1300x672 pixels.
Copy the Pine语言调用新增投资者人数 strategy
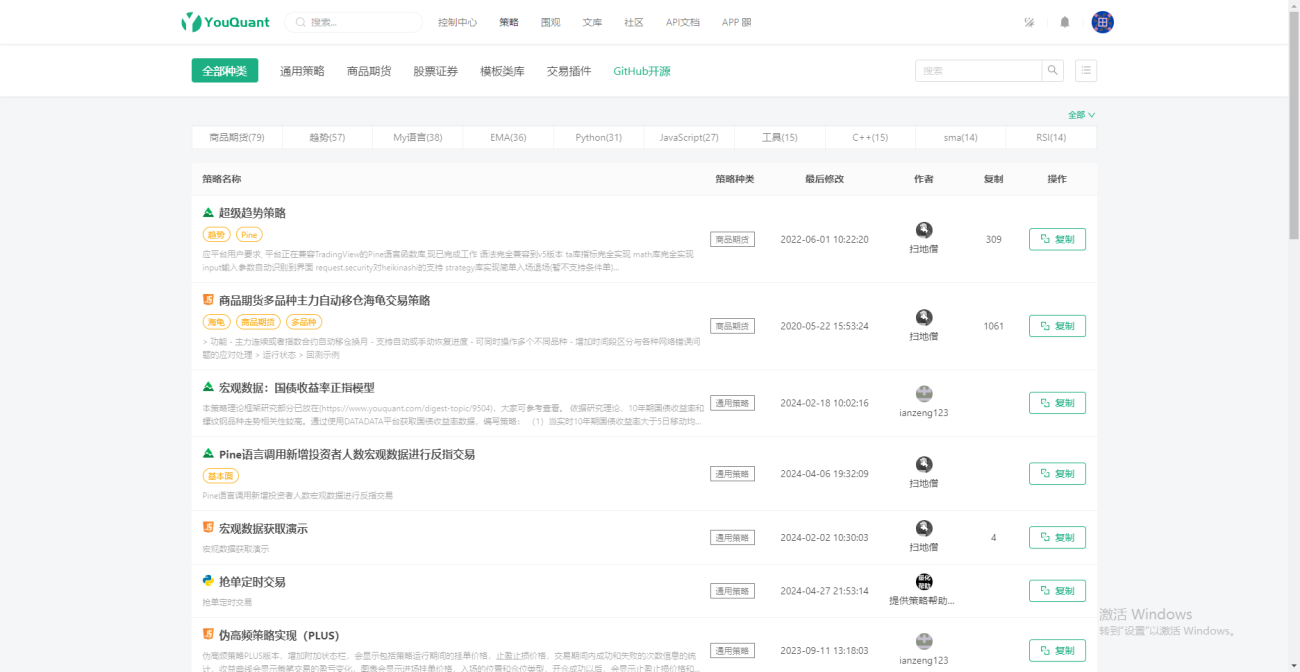point(1057,474)
